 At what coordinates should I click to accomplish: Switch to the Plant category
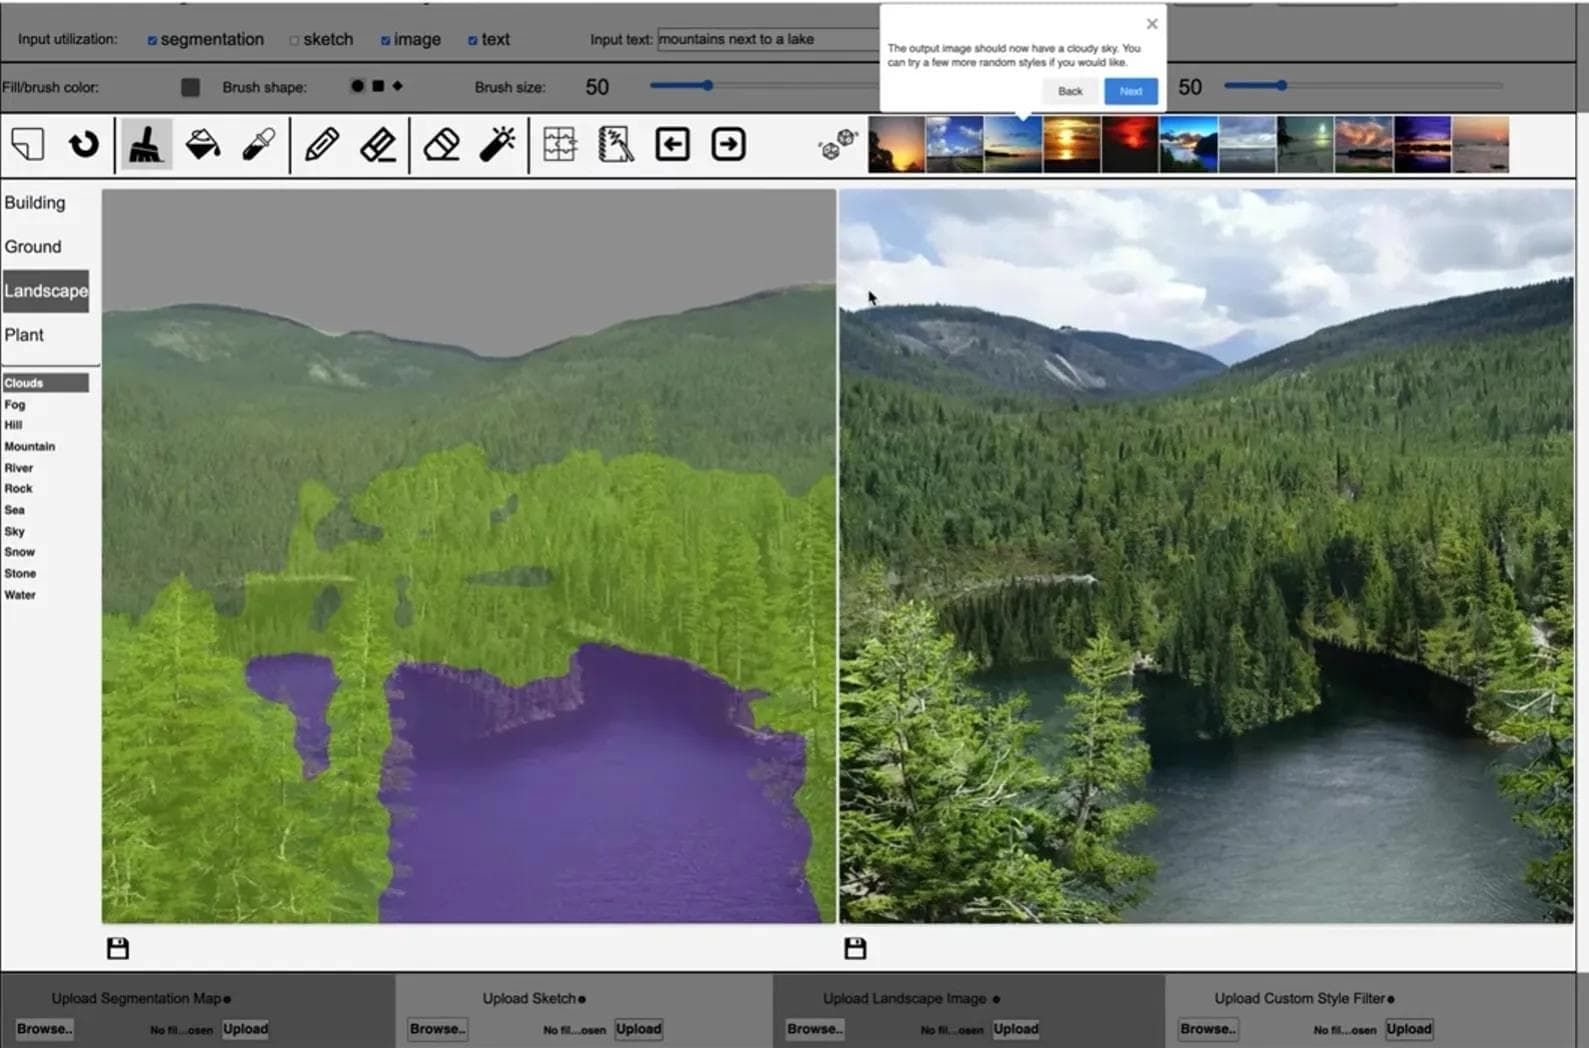click(24, 335)
